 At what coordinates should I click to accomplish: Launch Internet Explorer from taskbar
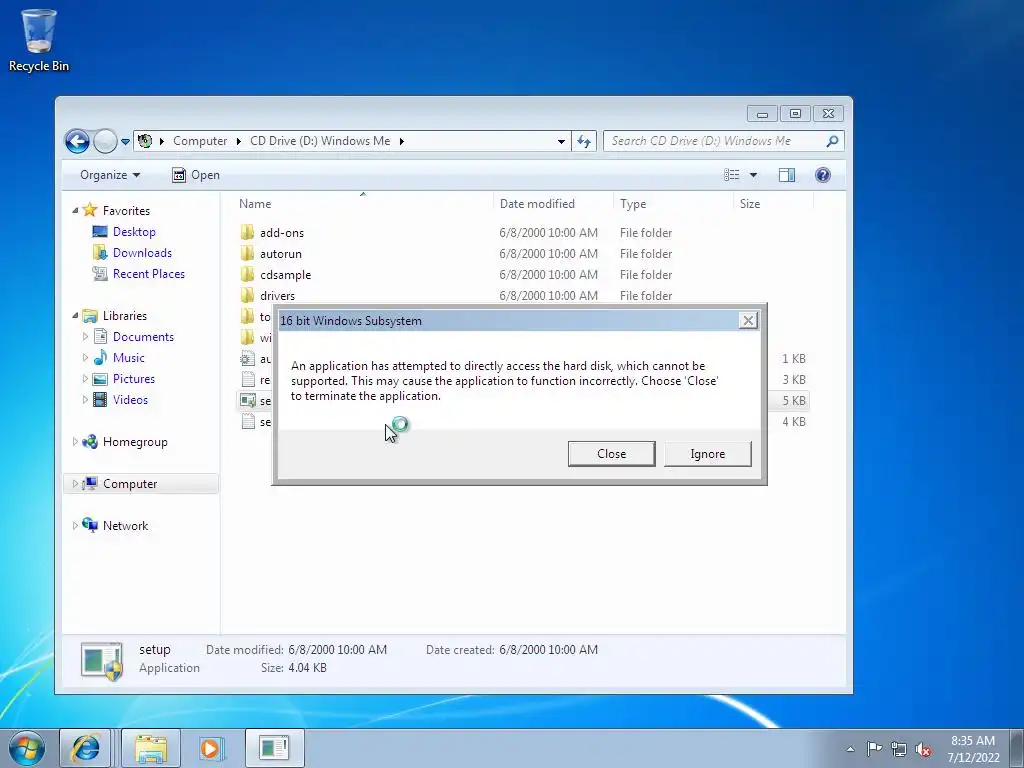[85, 748]
